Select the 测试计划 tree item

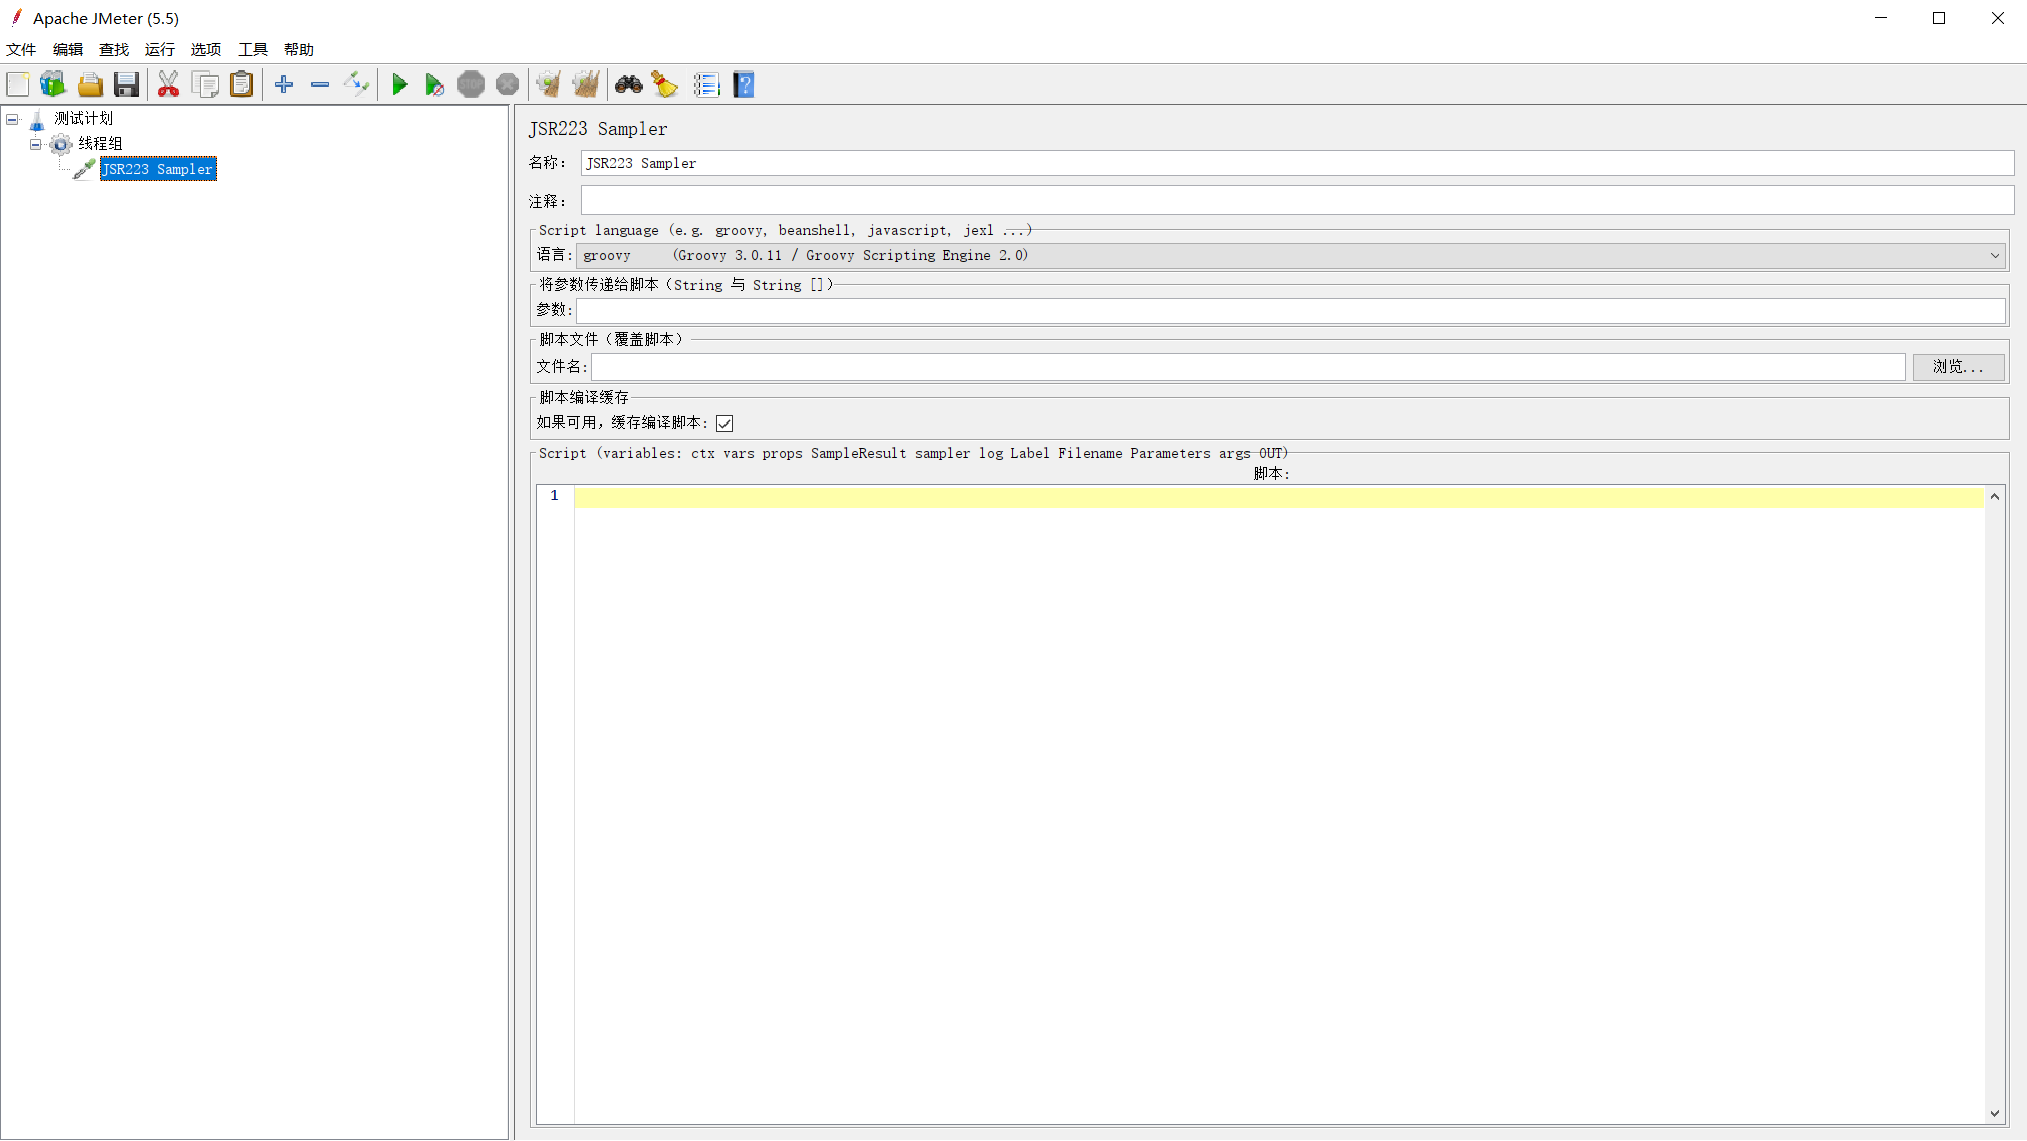coord(84,119)
